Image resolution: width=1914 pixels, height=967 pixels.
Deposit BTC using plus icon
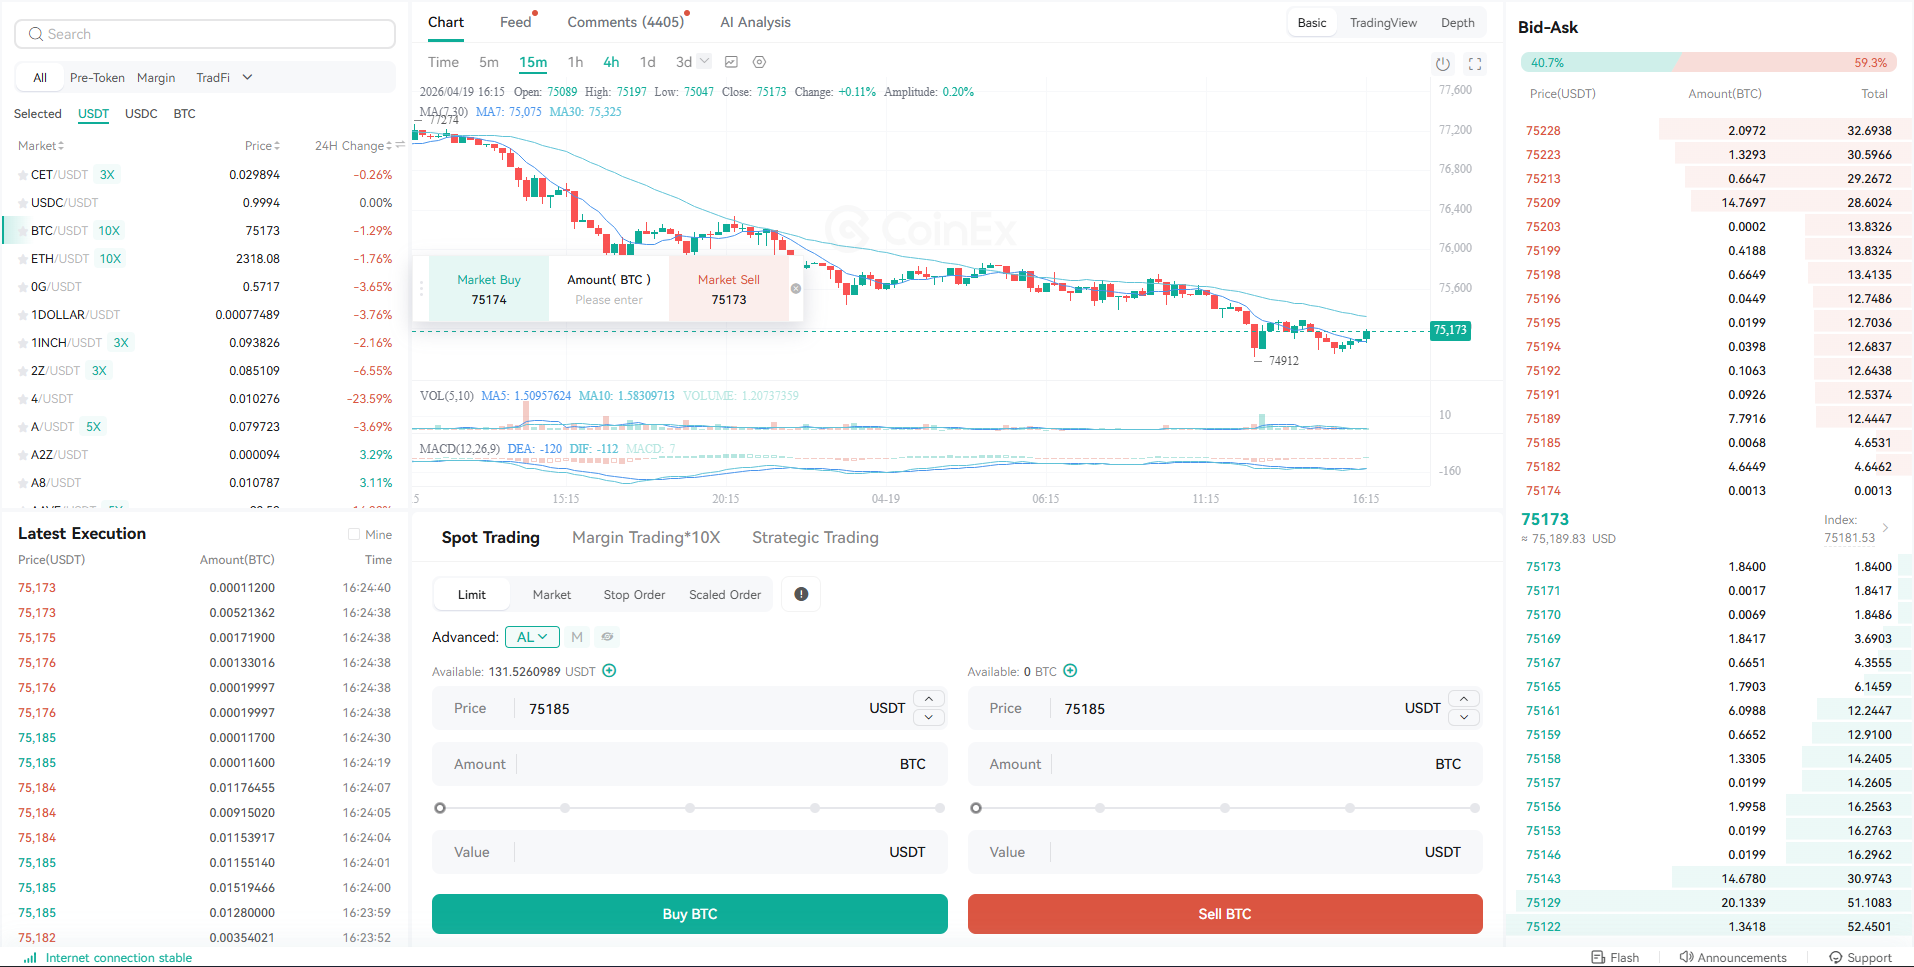click(1070, 671)
